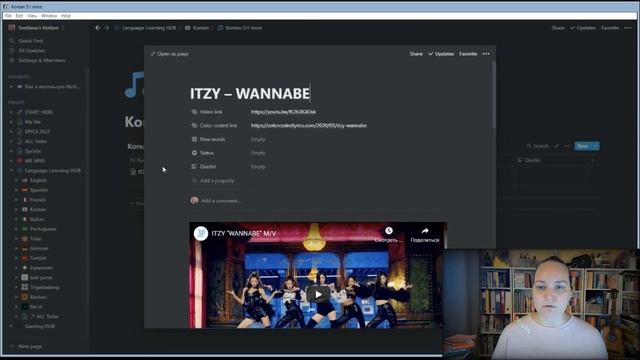Click Share in the page popup

[x=416, y=54]
